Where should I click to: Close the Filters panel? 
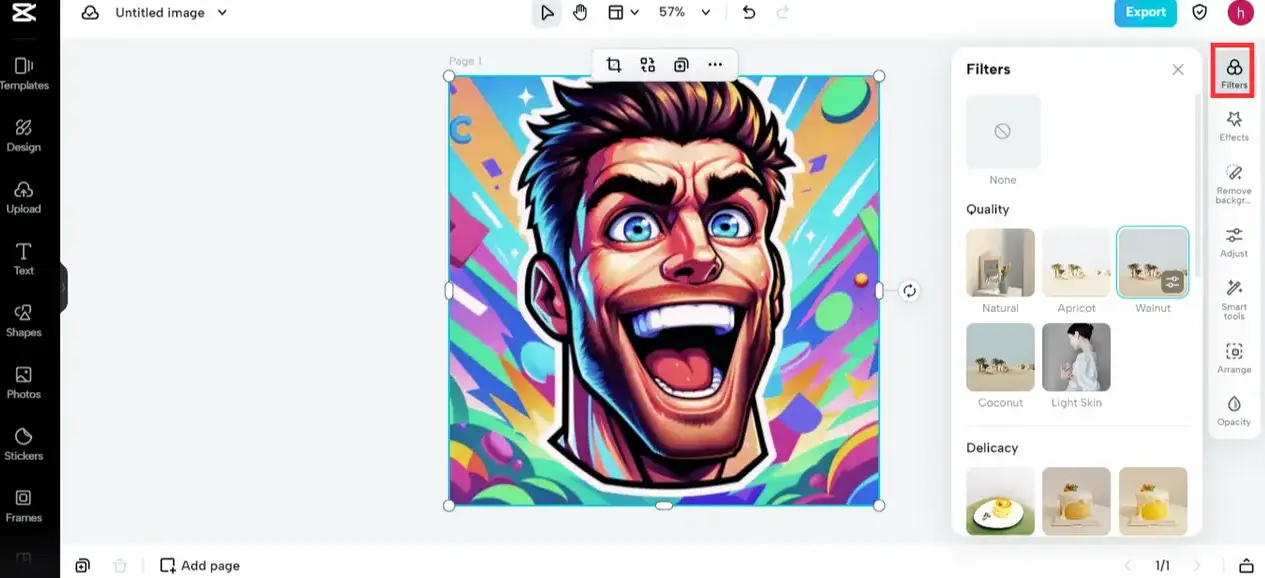(1178, 69)
